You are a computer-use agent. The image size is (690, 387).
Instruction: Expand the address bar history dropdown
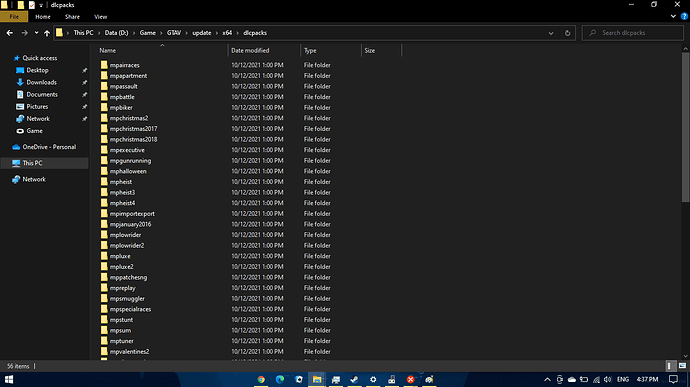coord(551,33)
